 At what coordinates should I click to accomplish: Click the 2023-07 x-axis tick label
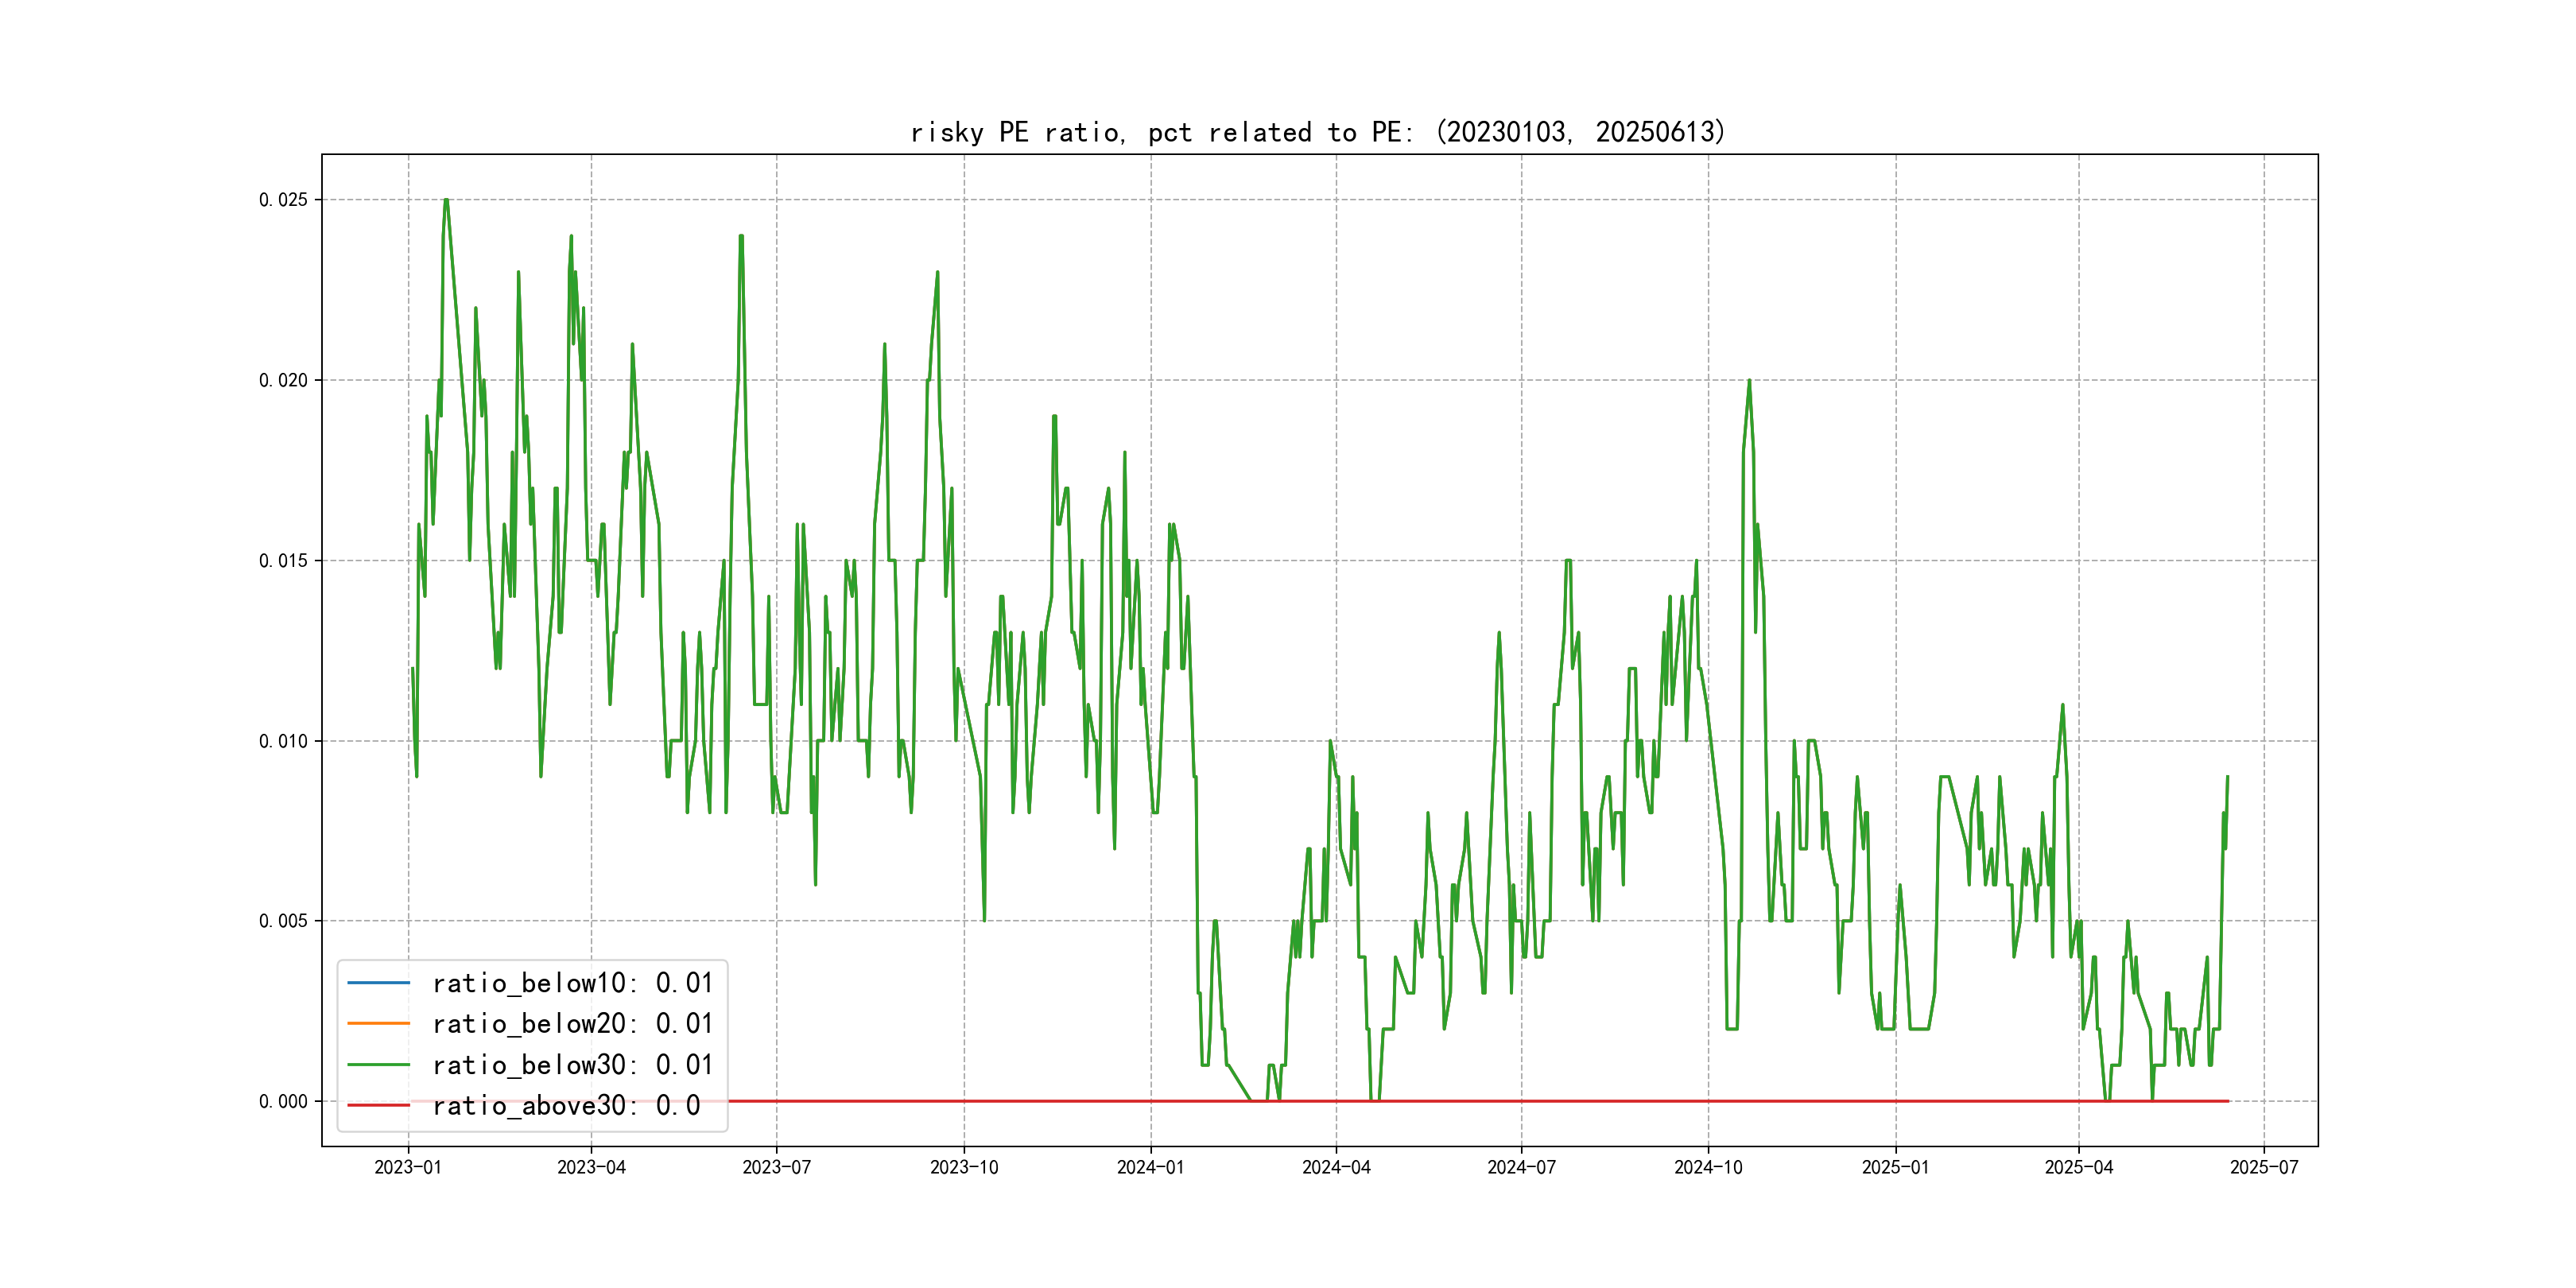(x=776, y=1167)
